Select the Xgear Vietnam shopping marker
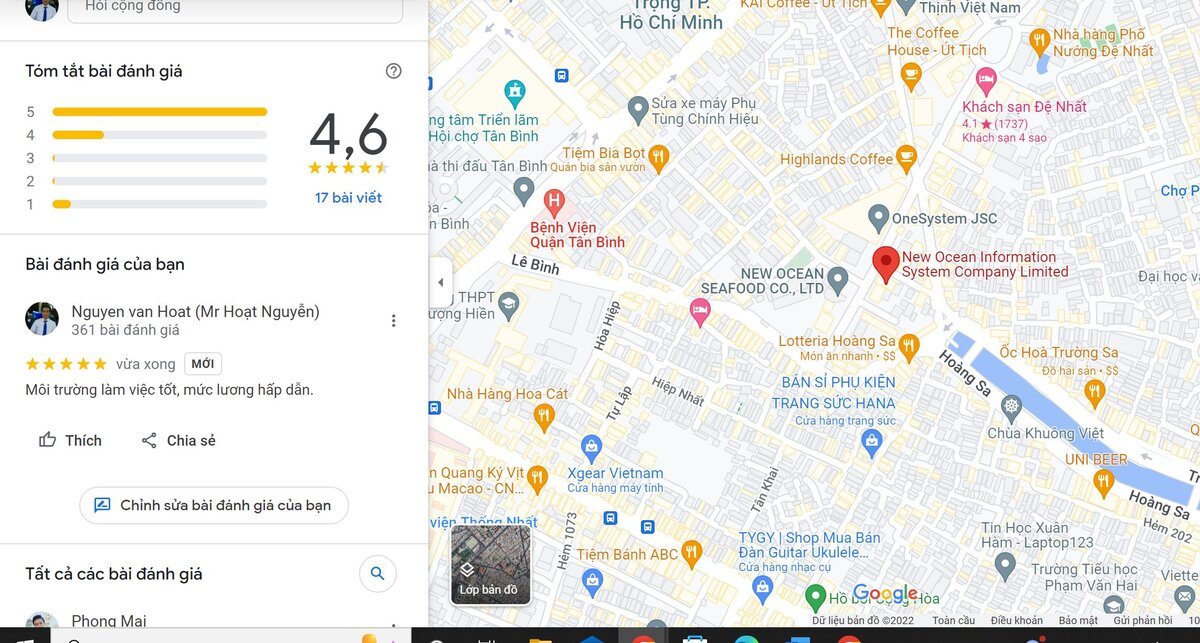 tap(591, 446)
